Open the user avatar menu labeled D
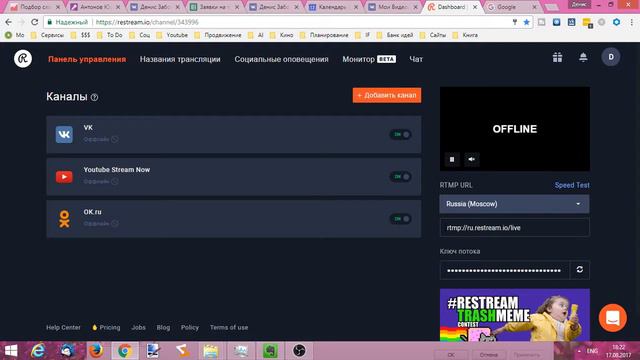This screenshot has width=640, height=360. click(x=611, y=57)
